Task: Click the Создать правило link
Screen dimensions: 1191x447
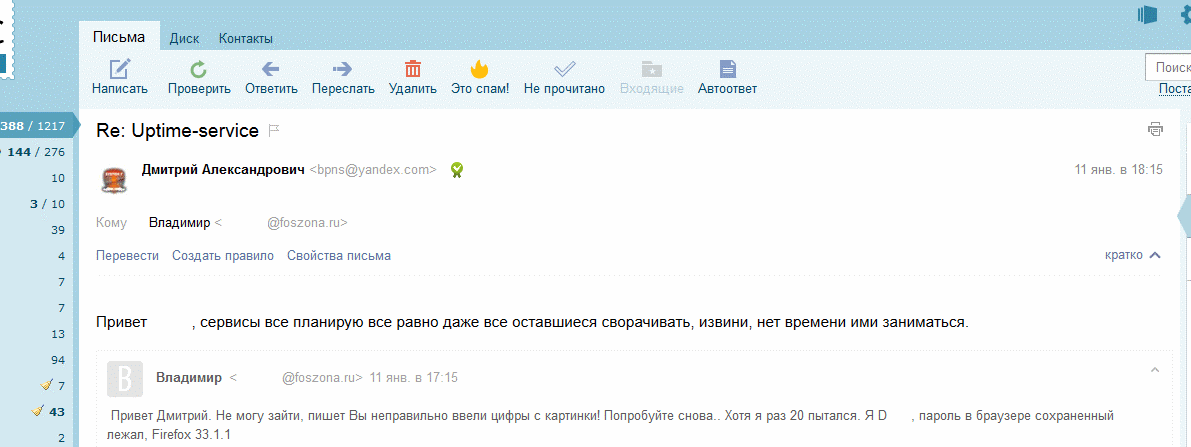Action: coord(222,255)
